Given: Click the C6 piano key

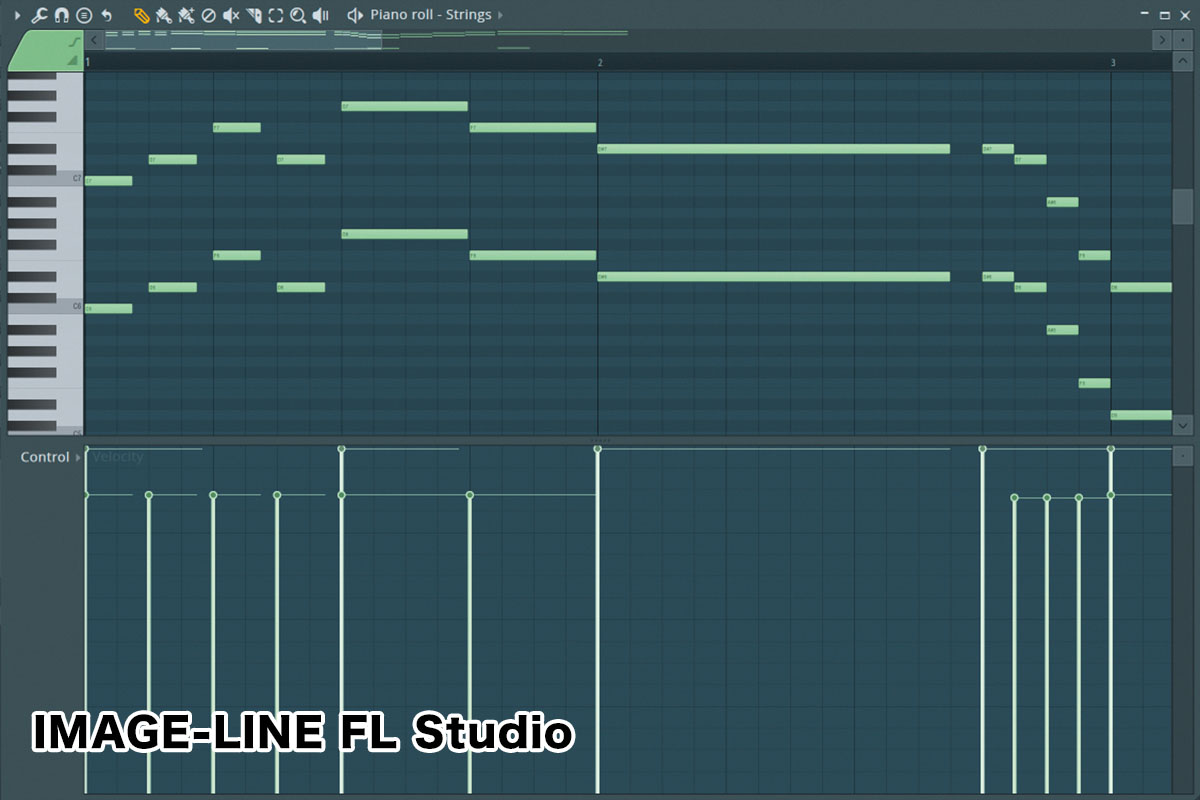Looking at the screenshot, I should [46, 307].
